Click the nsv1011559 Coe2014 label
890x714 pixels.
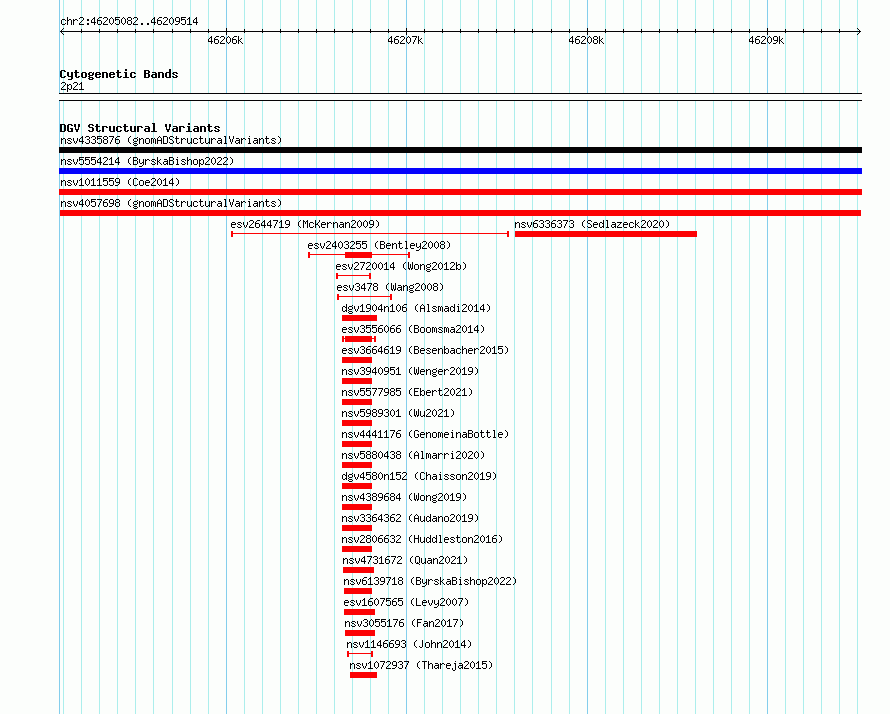120,182
